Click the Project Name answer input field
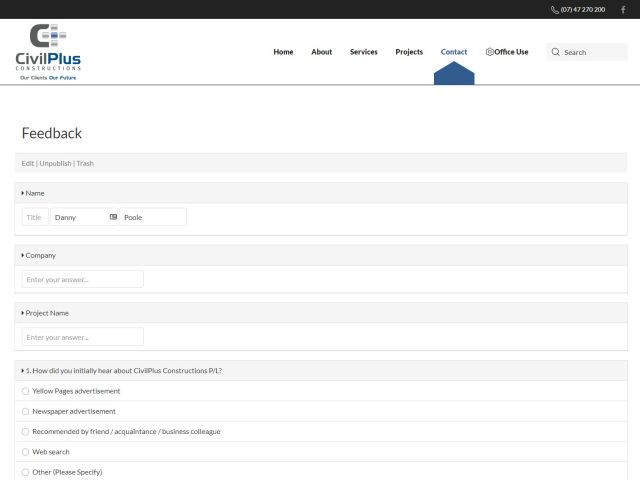 click(x=83, y=337)
